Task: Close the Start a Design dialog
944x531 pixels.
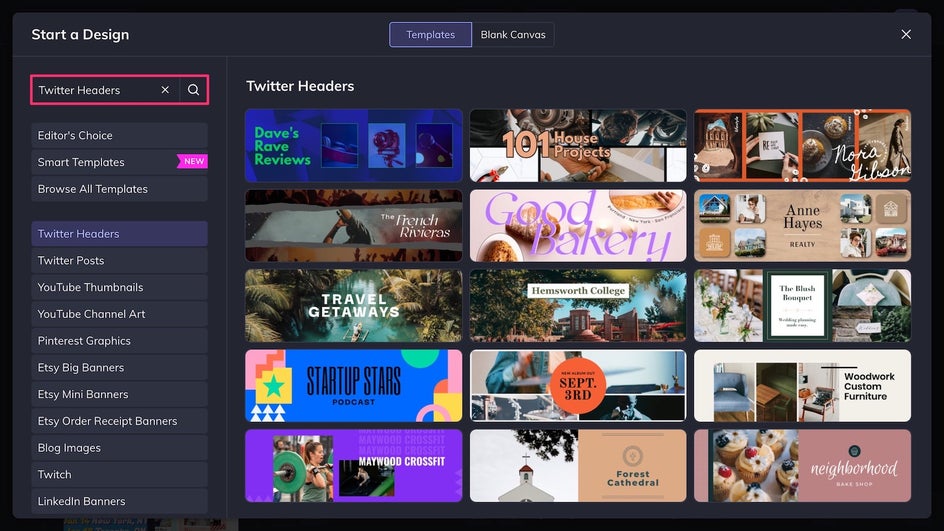Action: click(x=906, y=34)
